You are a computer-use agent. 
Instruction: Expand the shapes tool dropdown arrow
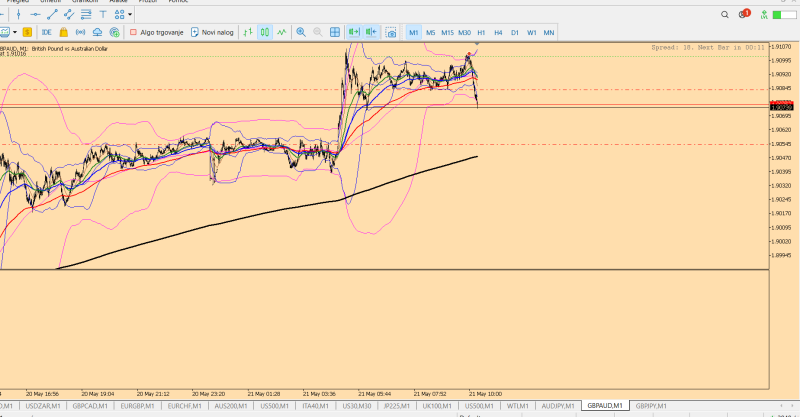pos(130,14)
